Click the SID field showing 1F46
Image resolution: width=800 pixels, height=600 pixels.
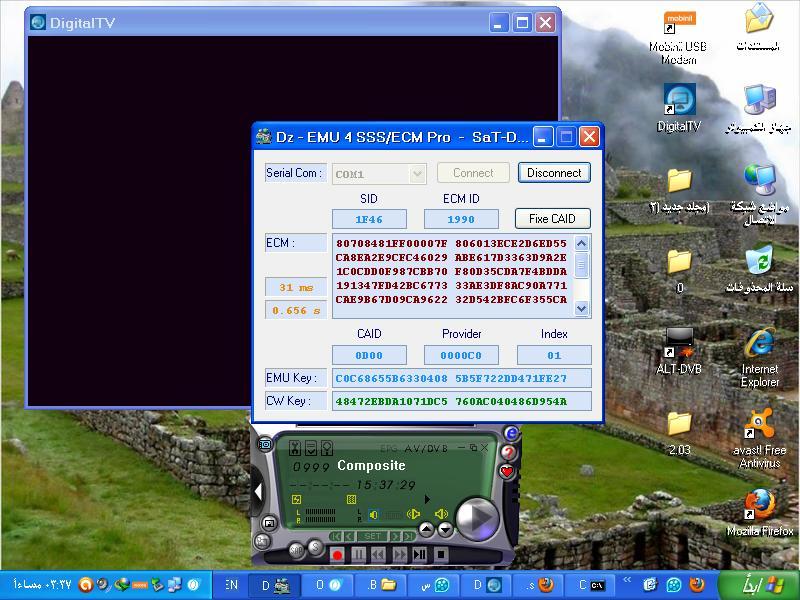tap(369, 219)
